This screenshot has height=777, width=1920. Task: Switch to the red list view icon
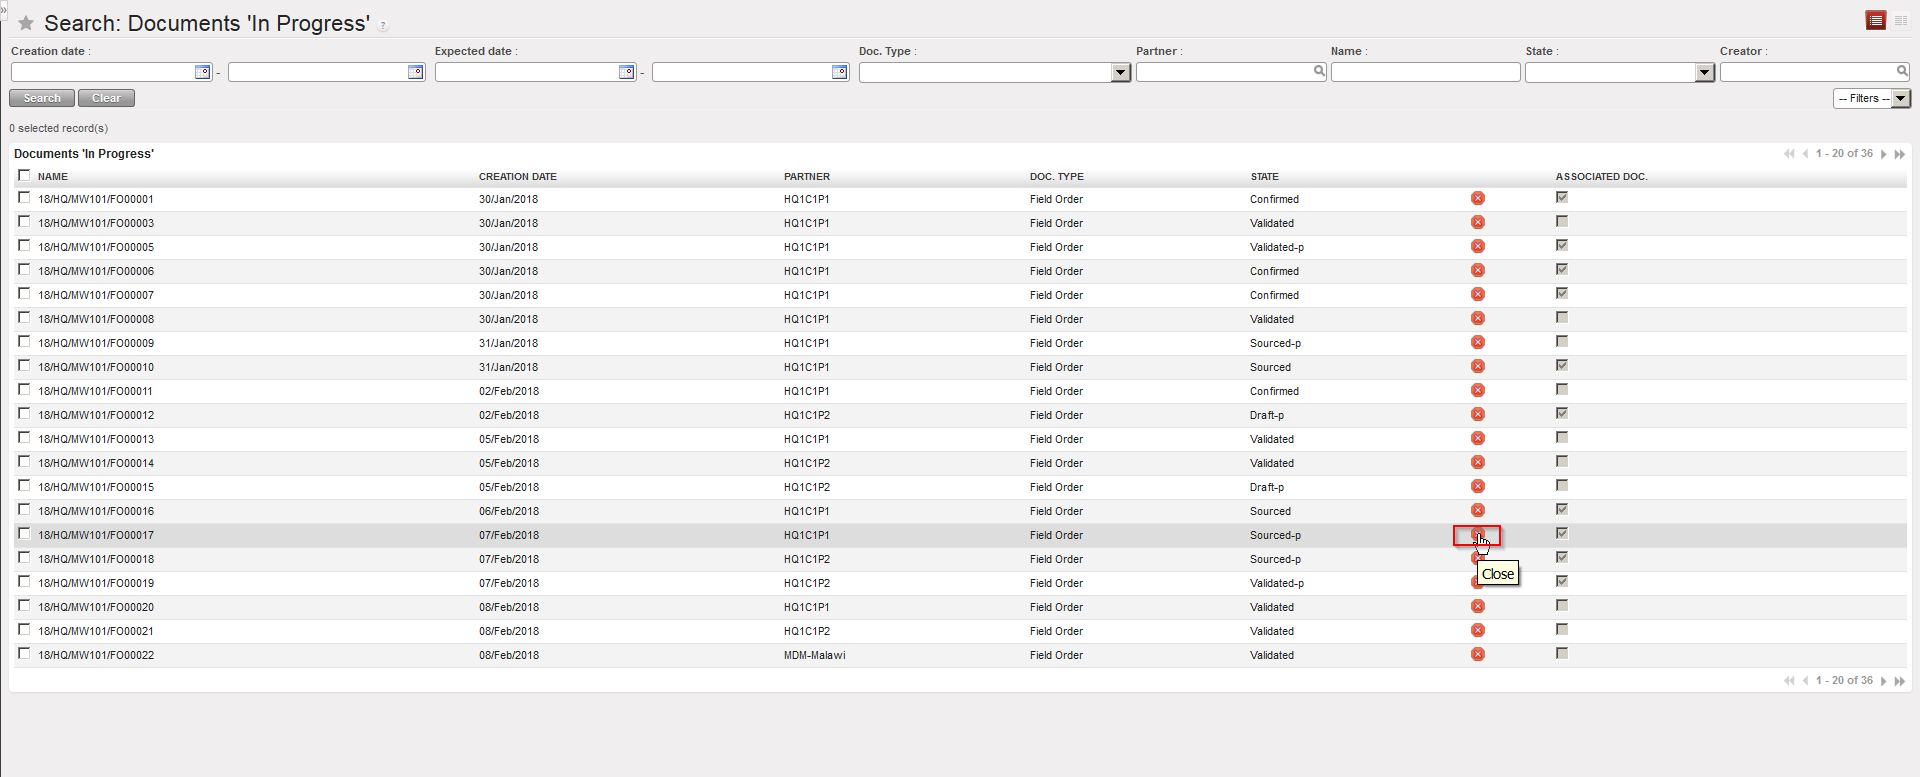(1875, 21)
